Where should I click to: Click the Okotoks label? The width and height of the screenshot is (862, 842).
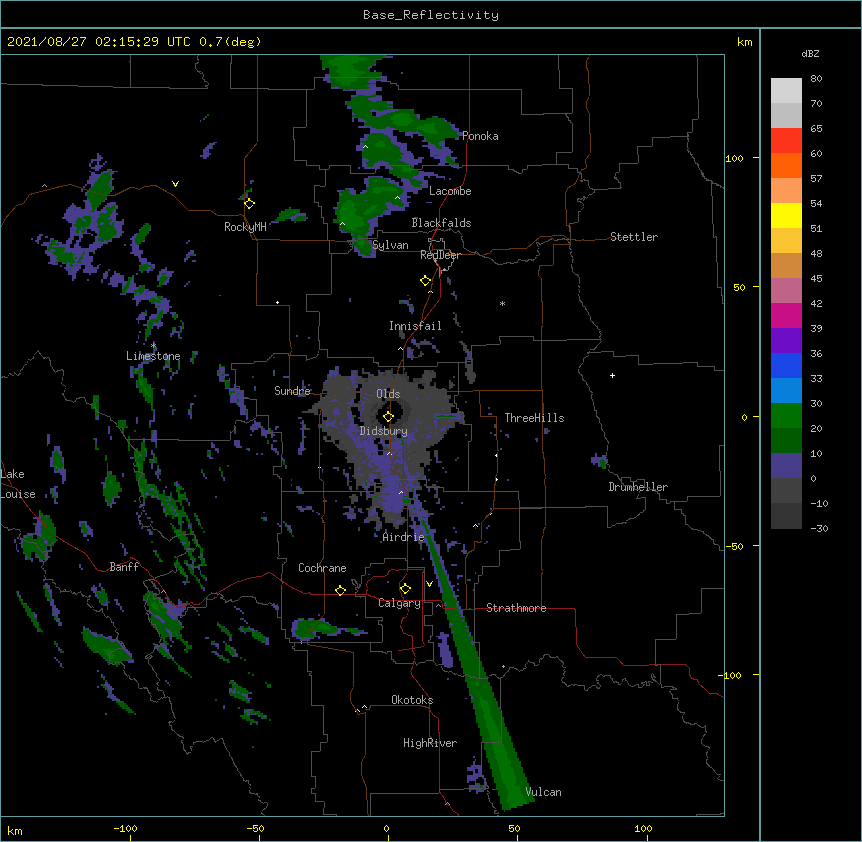[x=412, y=700]
